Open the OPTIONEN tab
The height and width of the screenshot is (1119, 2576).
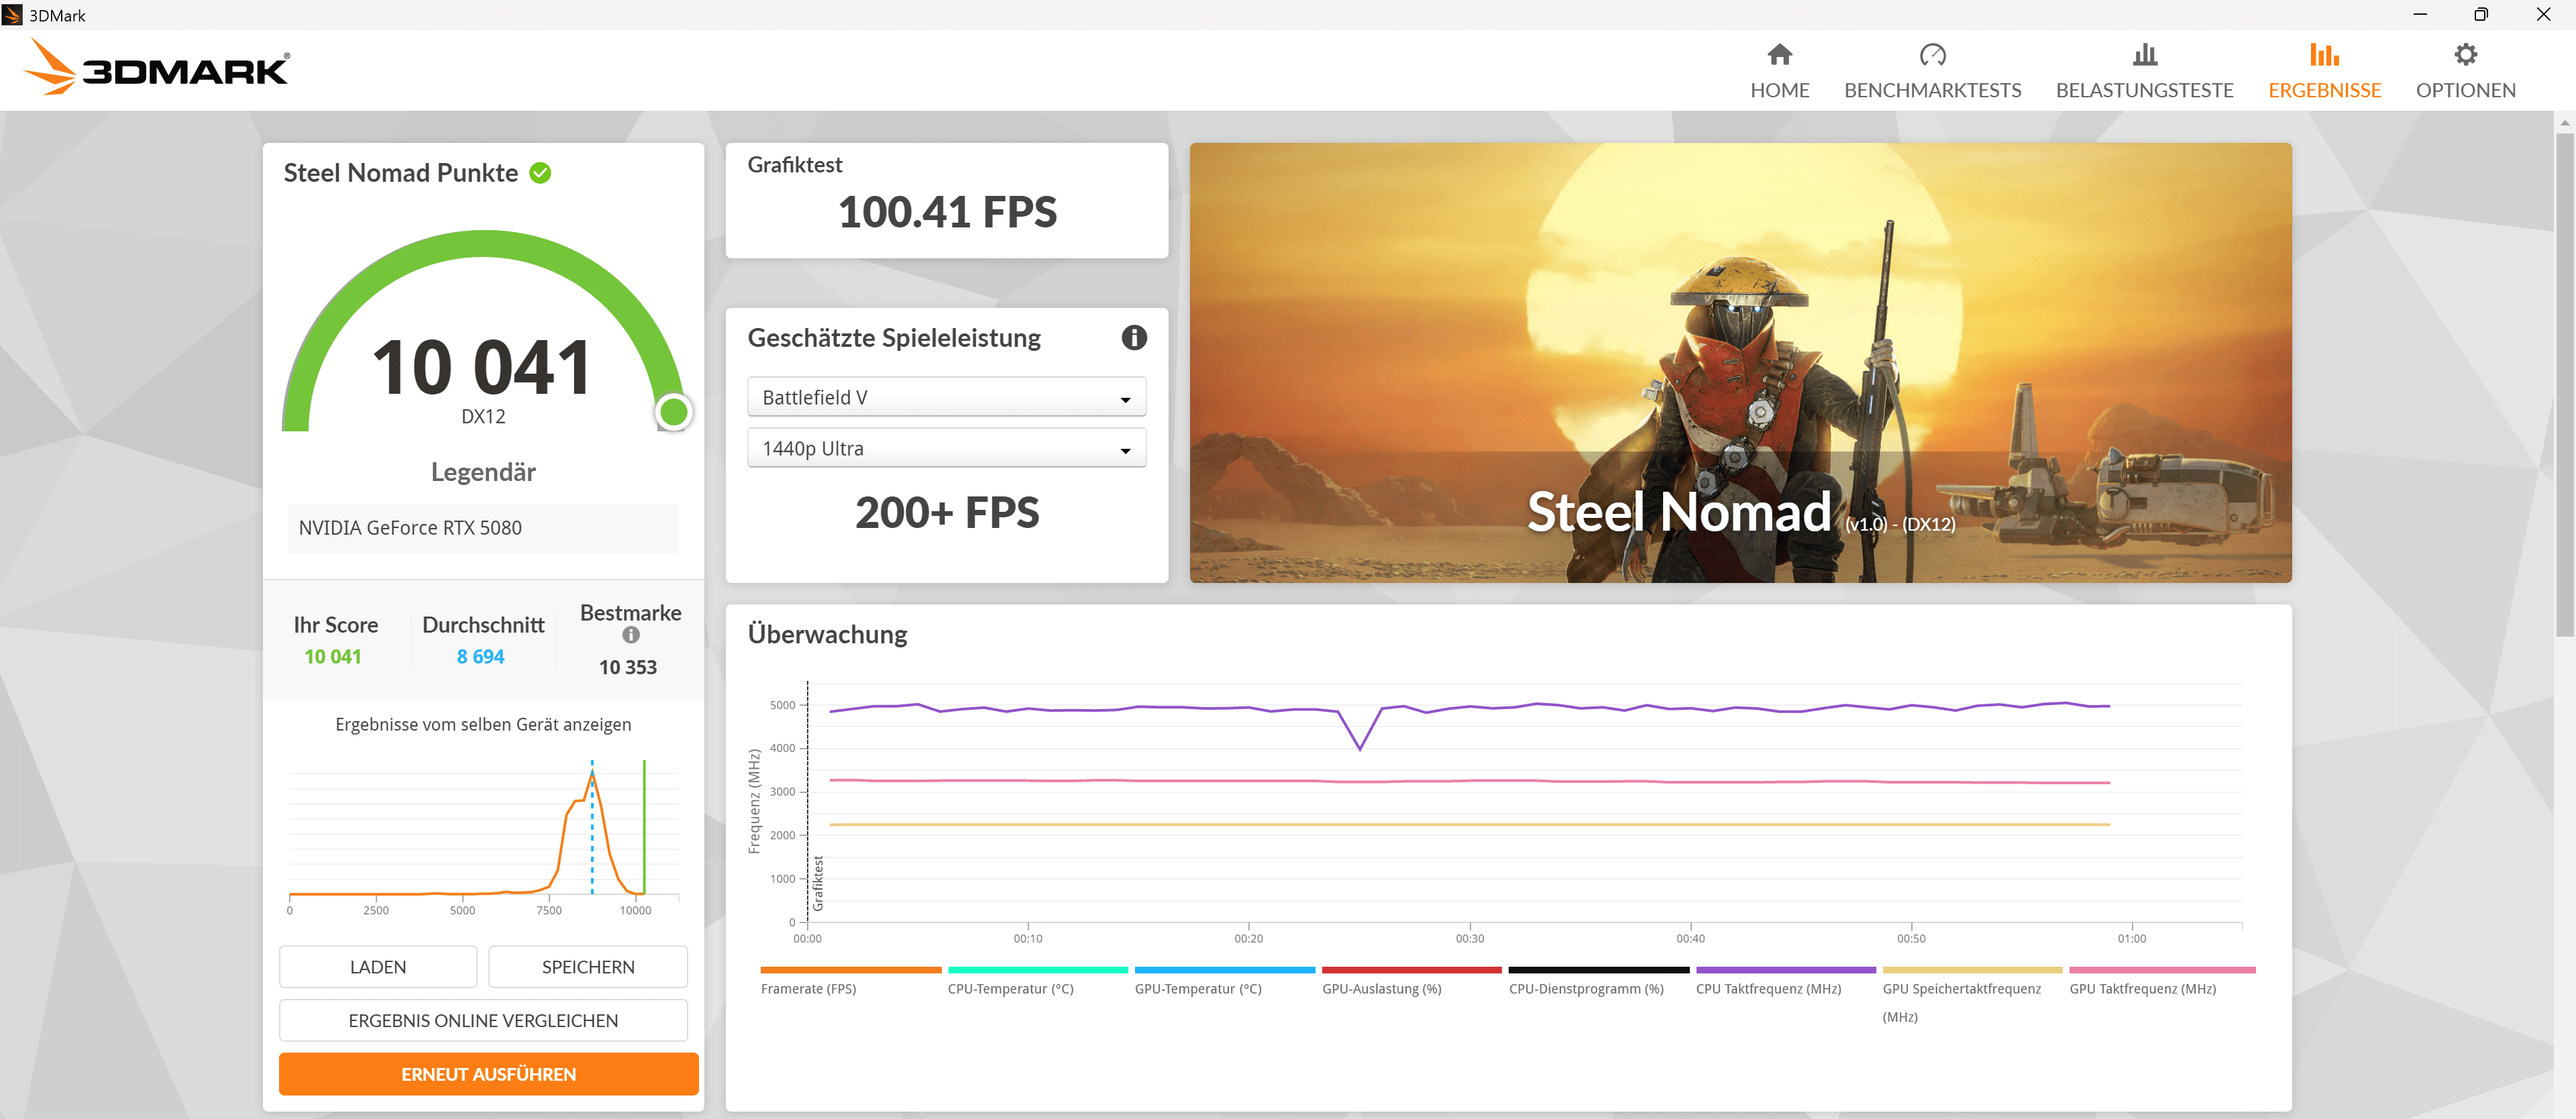pyautogui.click(x=2465, y=71)
